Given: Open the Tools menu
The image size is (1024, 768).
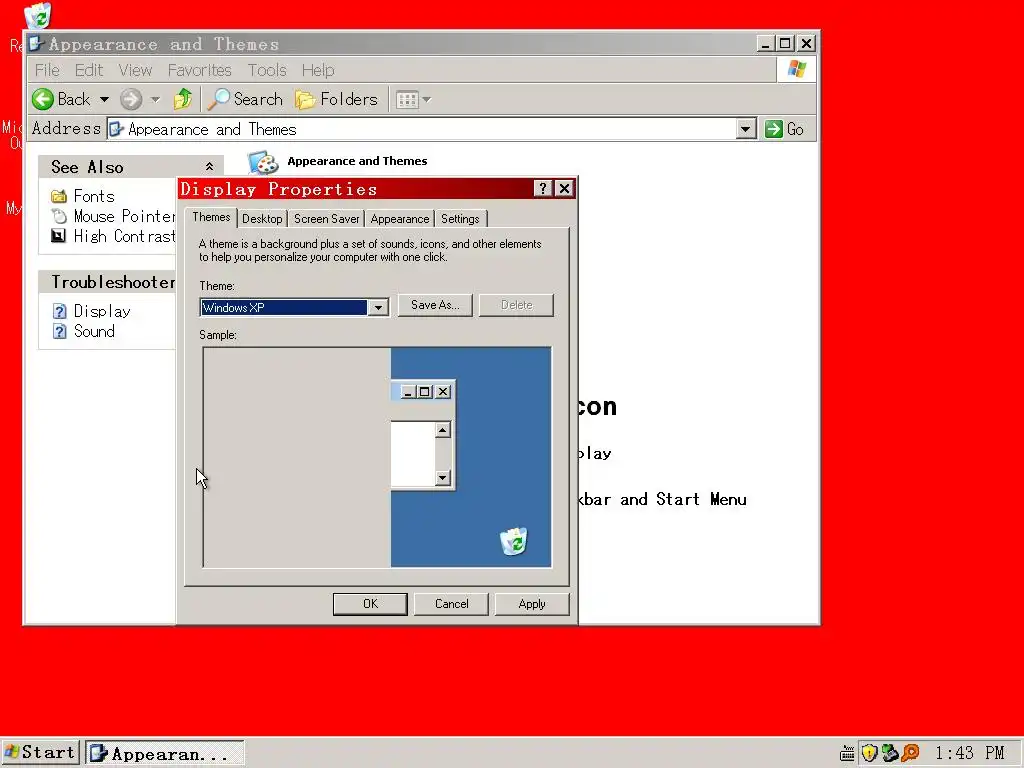Looking at the screenshot, I should [x=267, y=70].
